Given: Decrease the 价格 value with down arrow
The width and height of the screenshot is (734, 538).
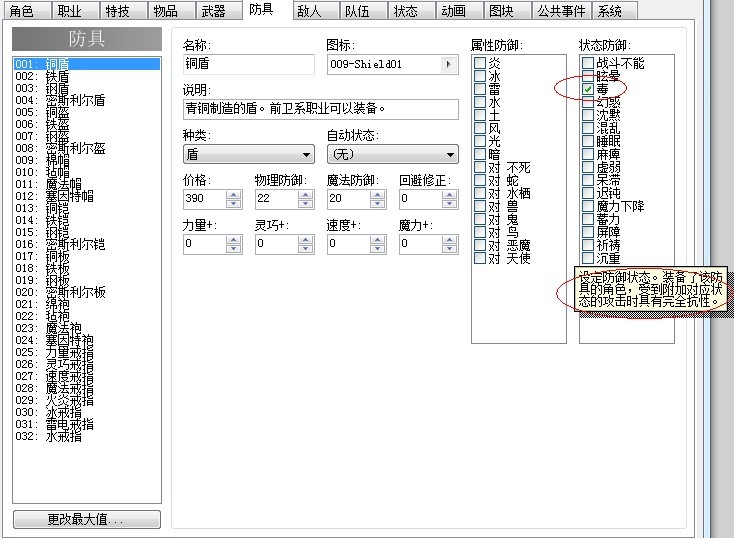Looking at the screenshot, I should click(x=234, y=203).
